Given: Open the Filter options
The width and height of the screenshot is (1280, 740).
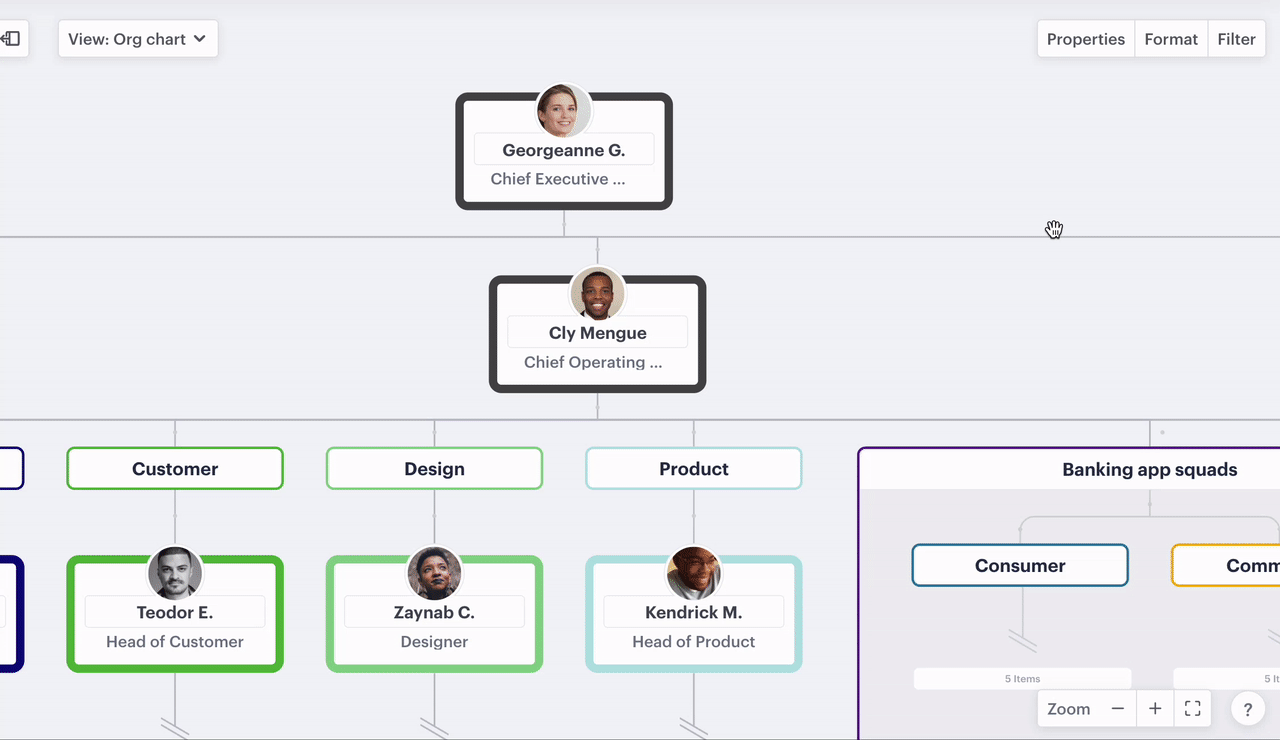Looking at the screenshot, I should pyautogui.click(x=1236, y=39).
